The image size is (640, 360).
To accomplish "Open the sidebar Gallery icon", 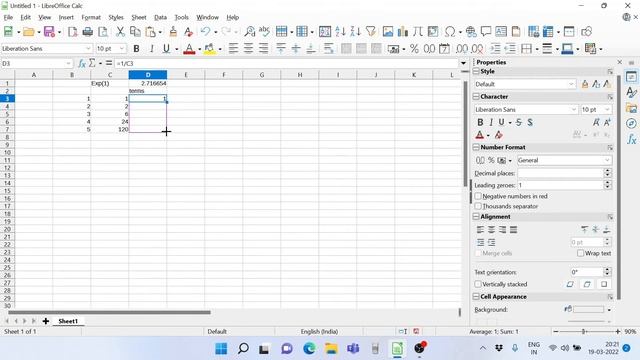I will (631, 108).
